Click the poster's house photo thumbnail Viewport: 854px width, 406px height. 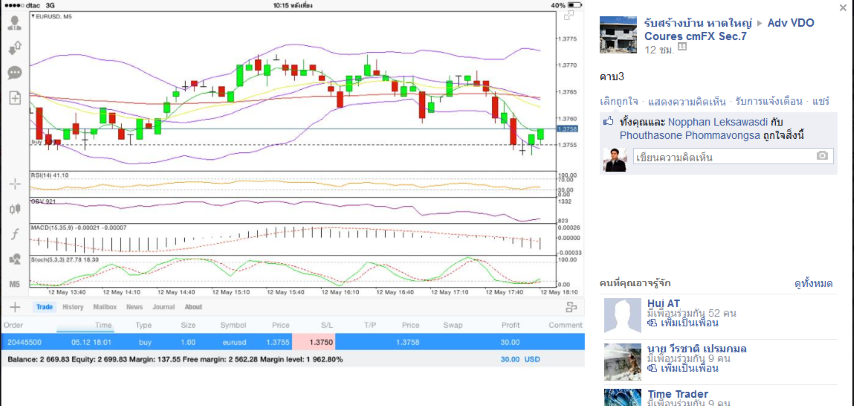tap(618, 34)
